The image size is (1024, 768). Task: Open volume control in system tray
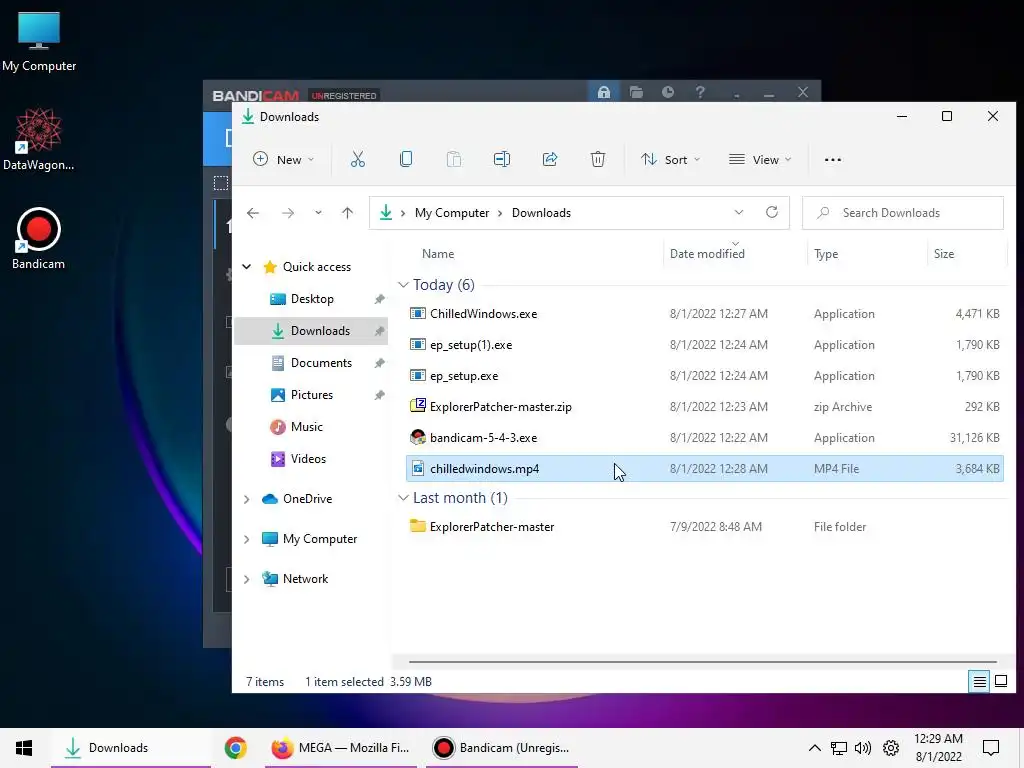click(863, 748)
